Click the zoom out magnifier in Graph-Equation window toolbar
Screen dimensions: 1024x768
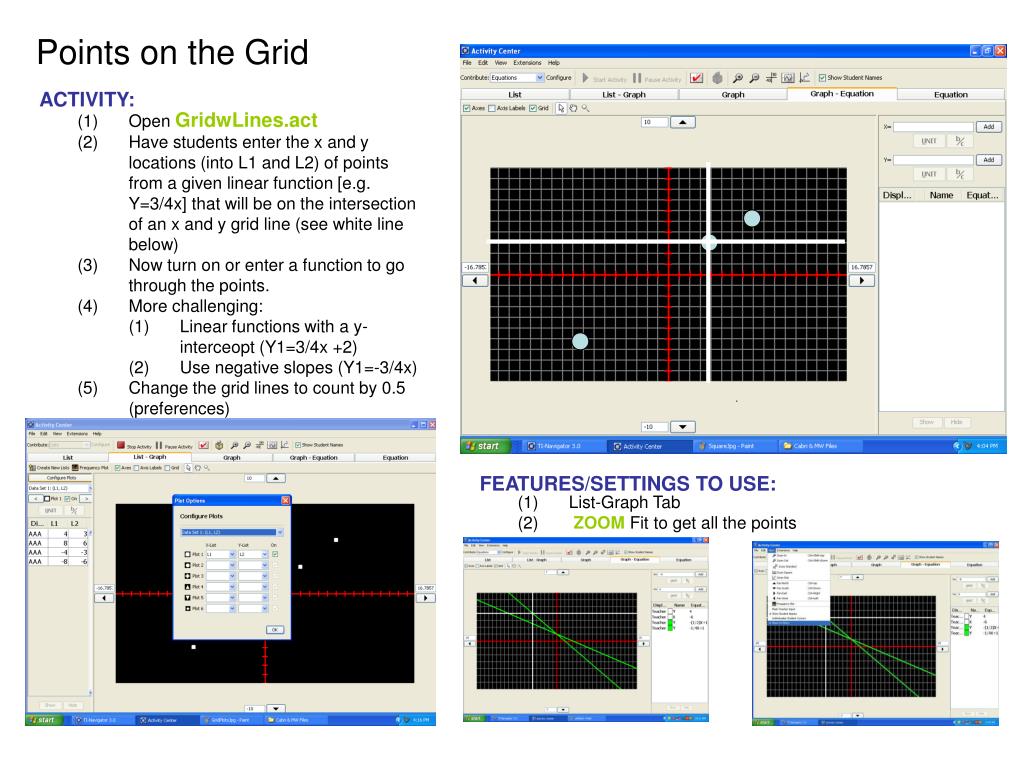[754, 78]
